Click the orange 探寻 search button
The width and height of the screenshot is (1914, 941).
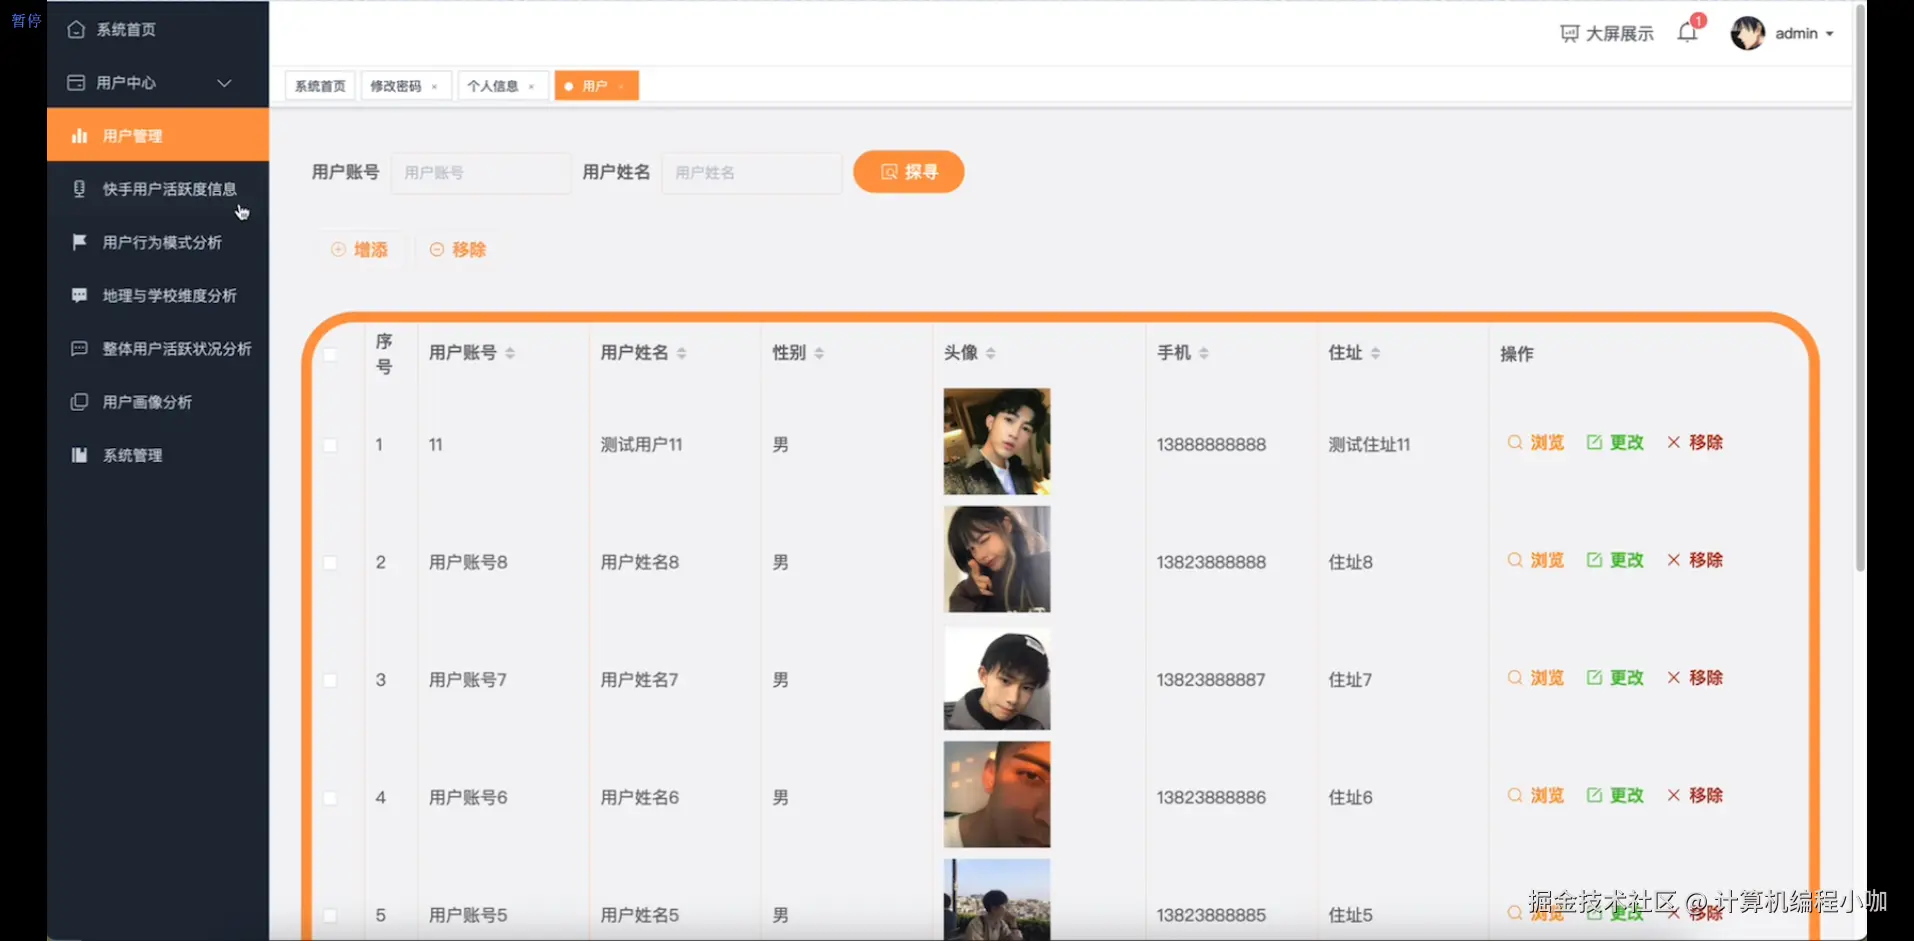coord(908,172)
